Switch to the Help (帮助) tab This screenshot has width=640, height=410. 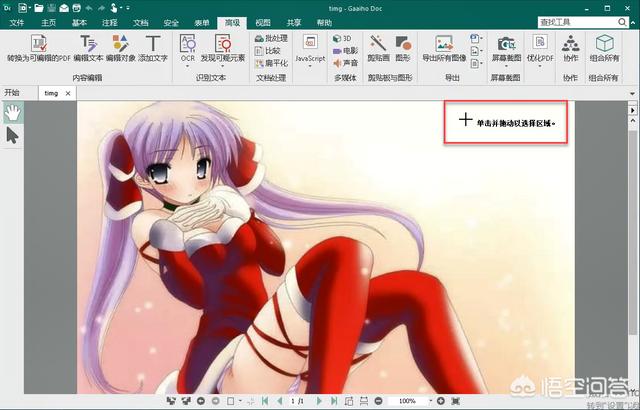[x=324, y=22]
